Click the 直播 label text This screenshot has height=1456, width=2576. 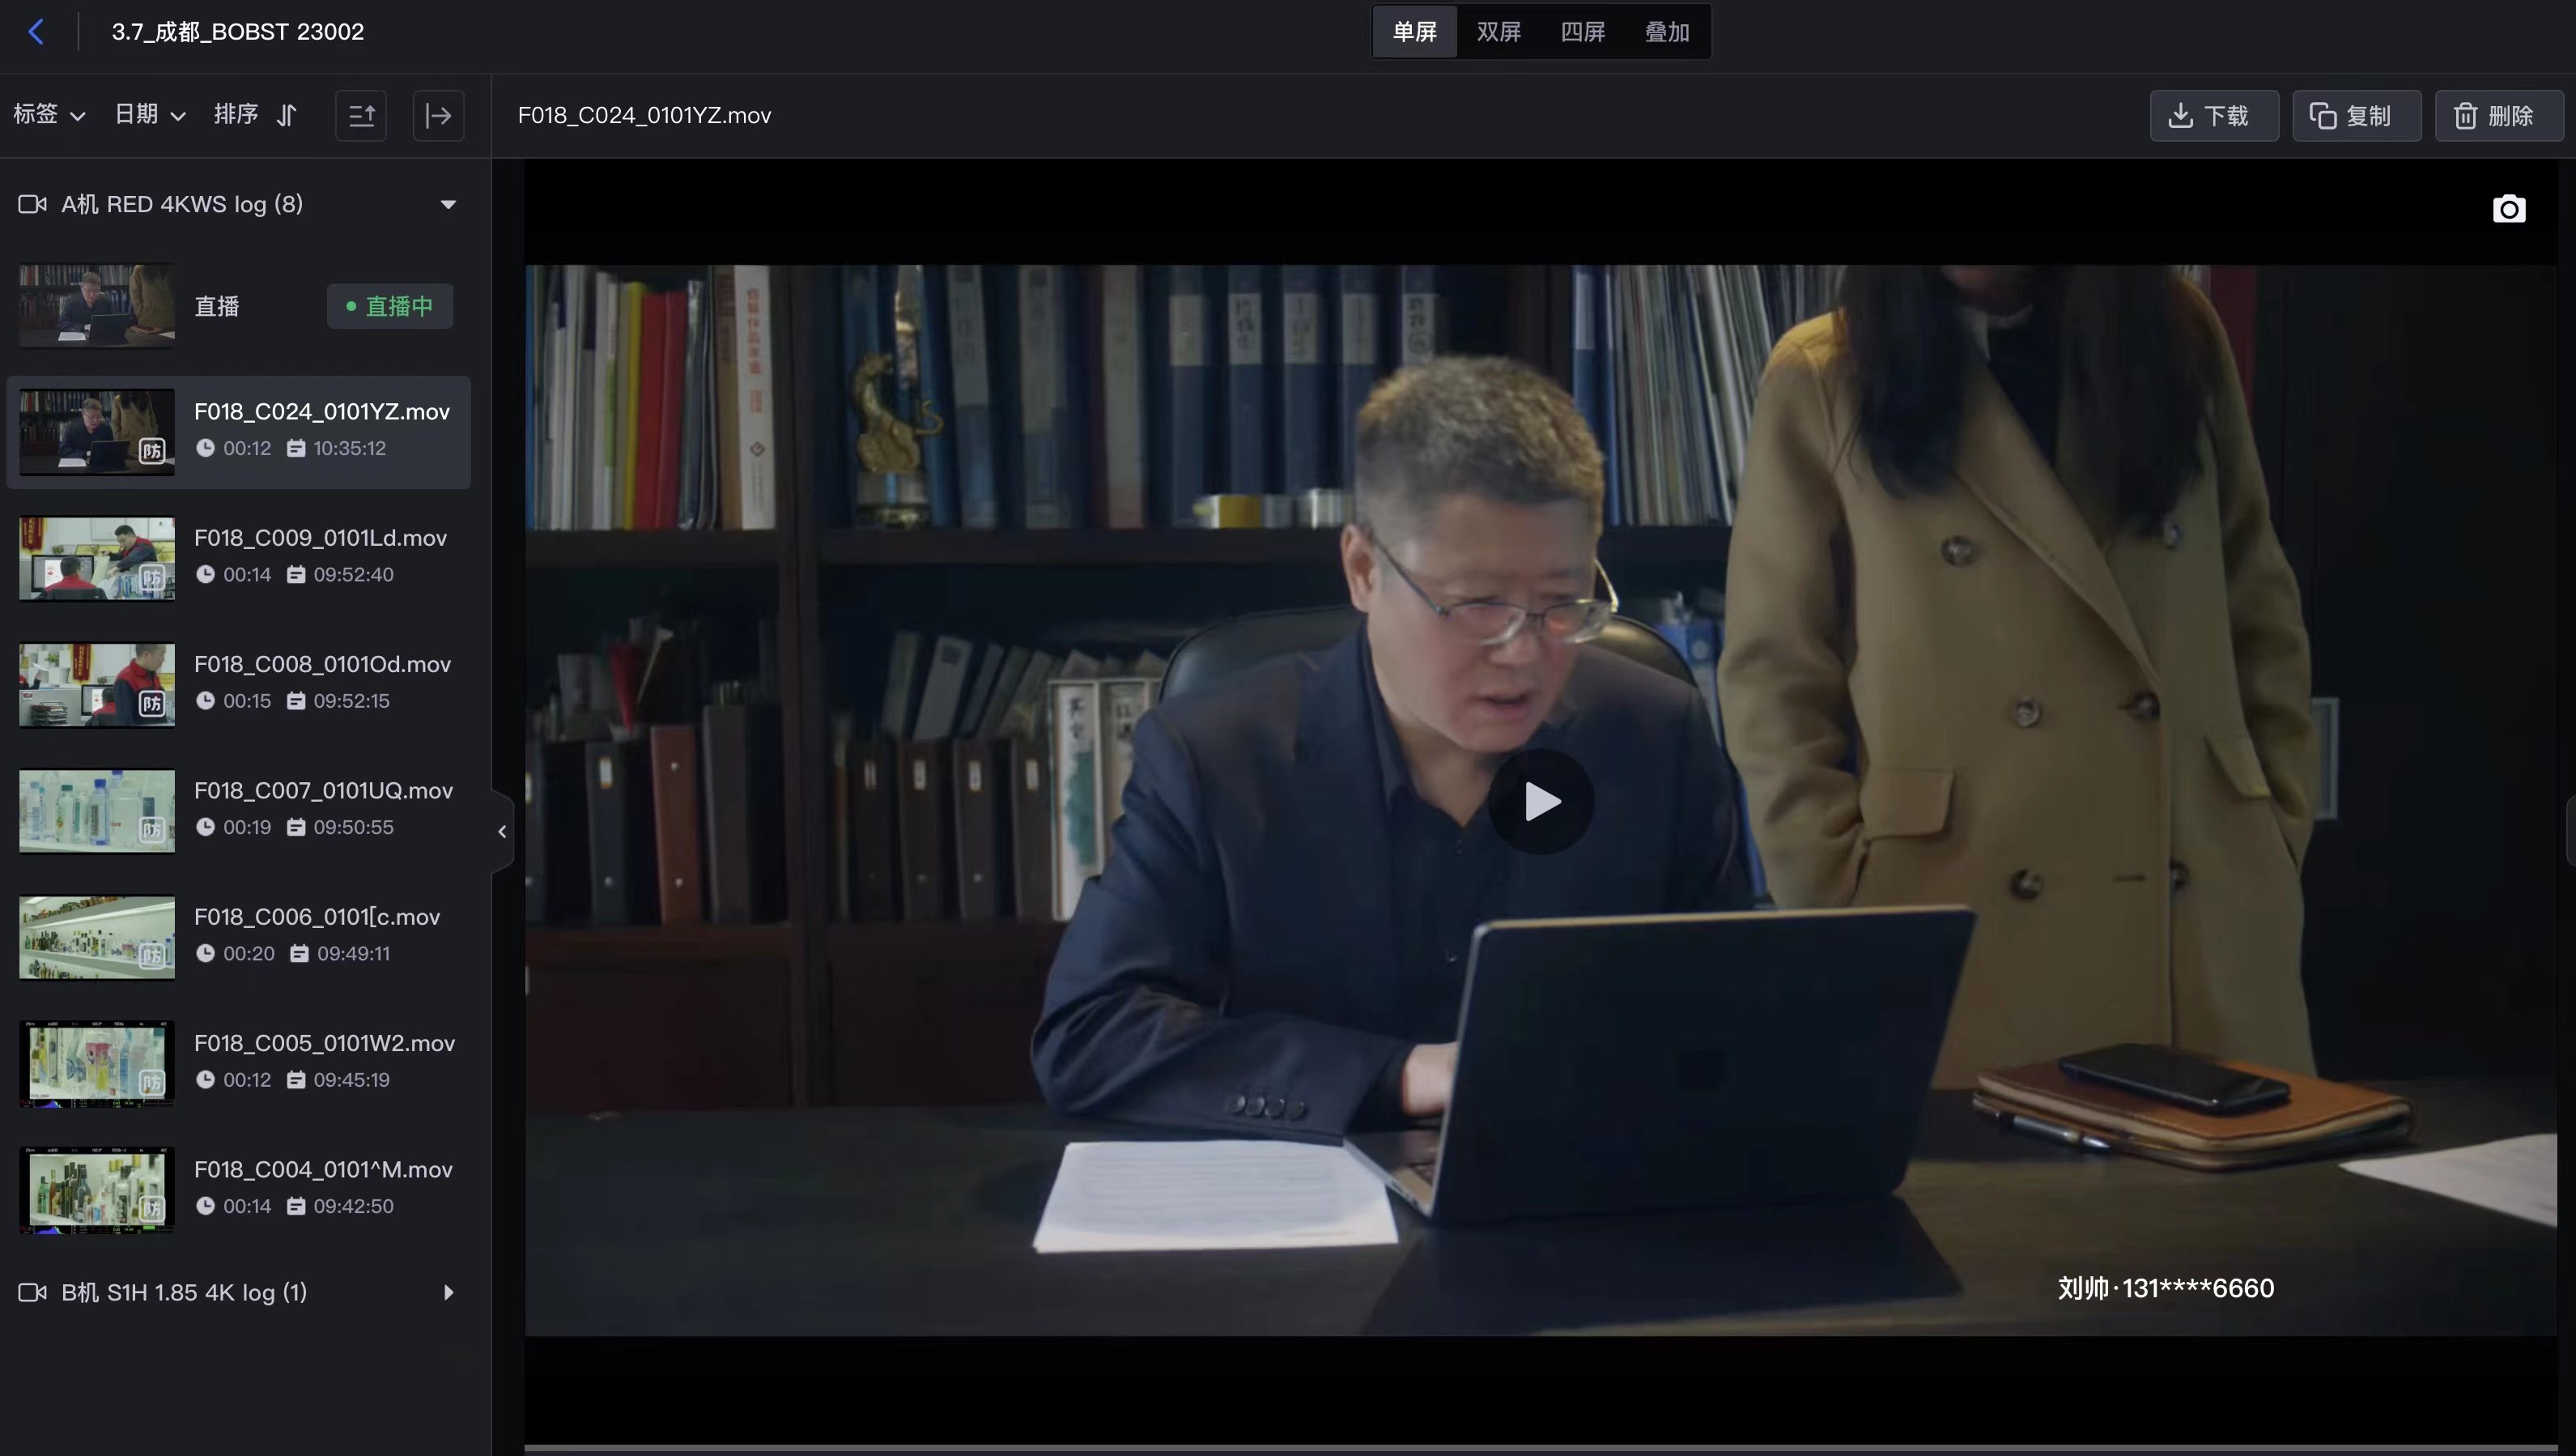(x=217, y=306)
